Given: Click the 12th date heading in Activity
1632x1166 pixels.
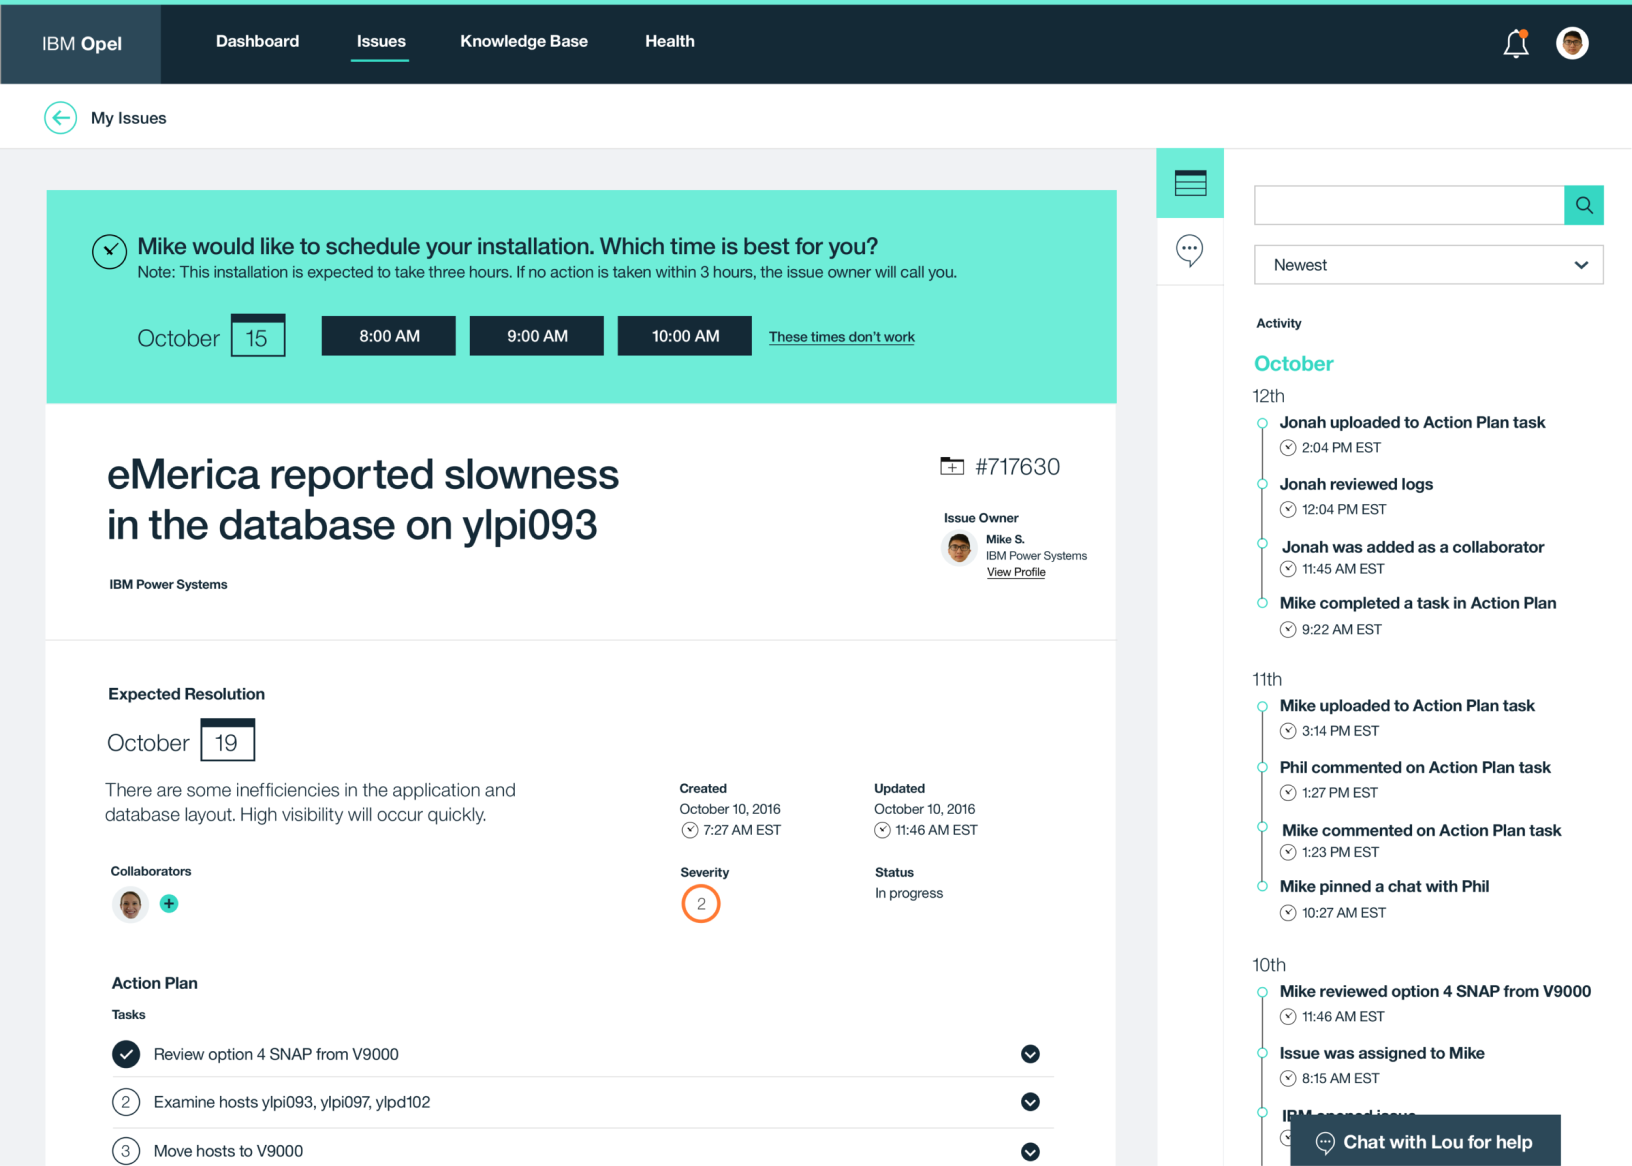Looking at the screenshot, I should (x=1268, y=396).
